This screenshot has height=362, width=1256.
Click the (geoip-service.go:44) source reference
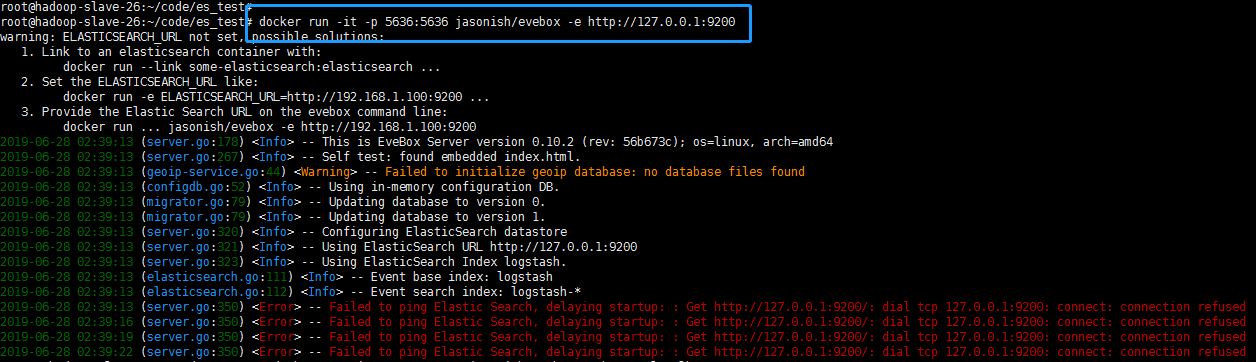[x=214, y=171]
